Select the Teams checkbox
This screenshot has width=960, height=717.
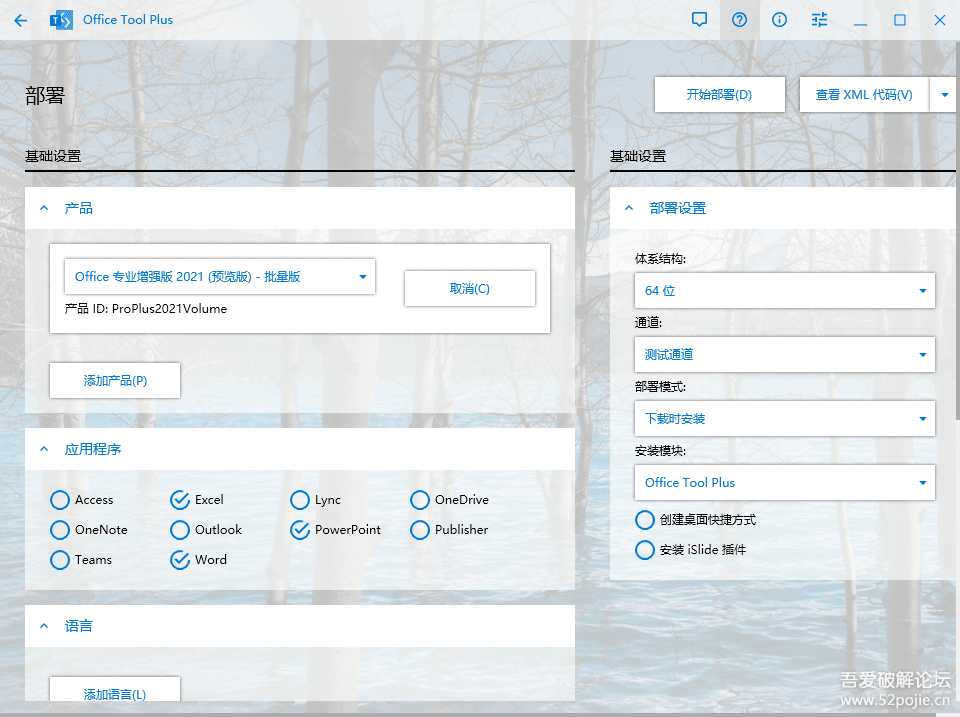coord(60,560)
